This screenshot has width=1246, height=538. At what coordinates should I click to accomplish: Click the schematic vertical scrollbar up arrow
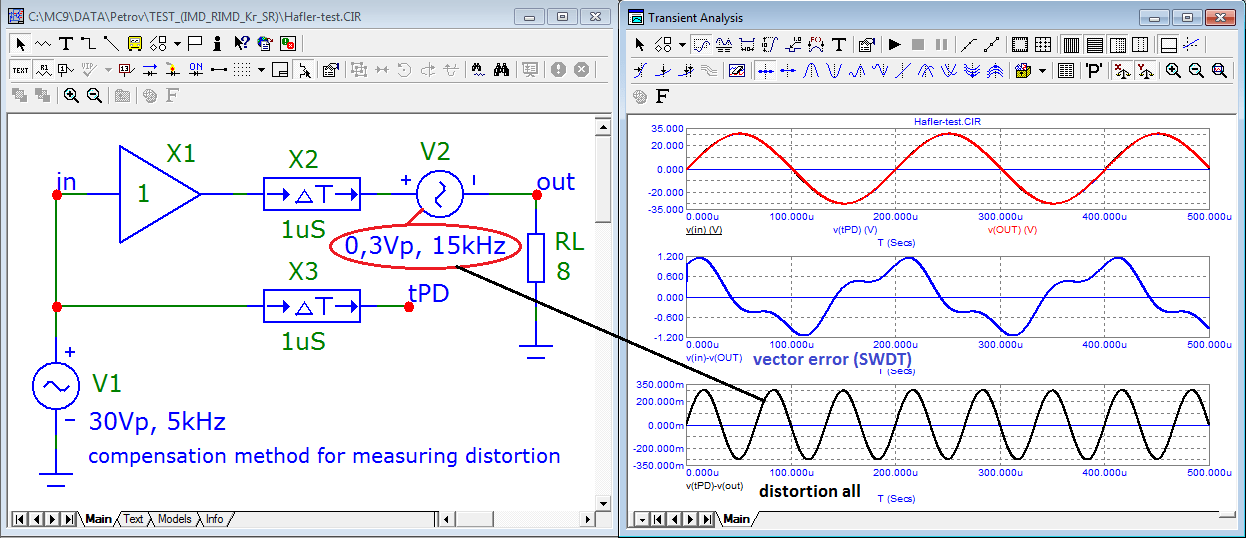click(x=602, y=124)
